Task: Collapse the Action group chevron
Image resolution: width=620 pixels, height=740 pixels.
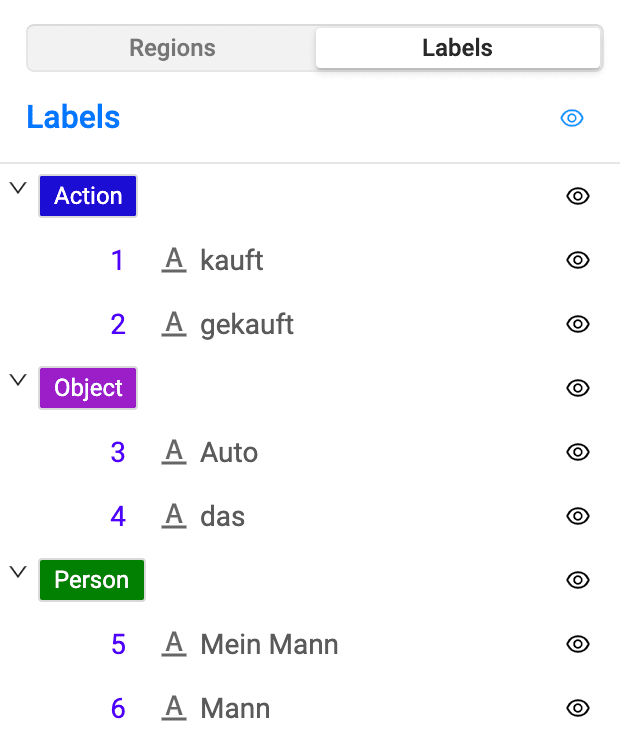Action: point(18,188)
